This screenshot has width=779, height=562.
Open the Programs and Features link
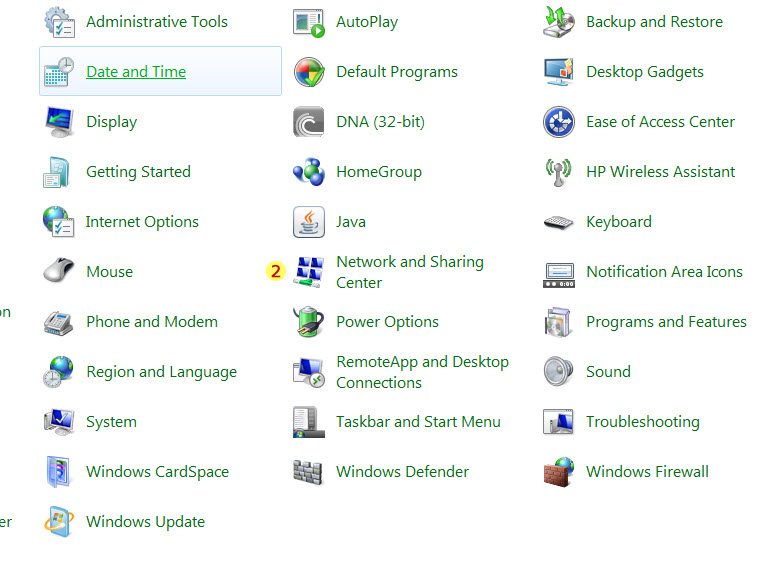(x=666, y=322)
